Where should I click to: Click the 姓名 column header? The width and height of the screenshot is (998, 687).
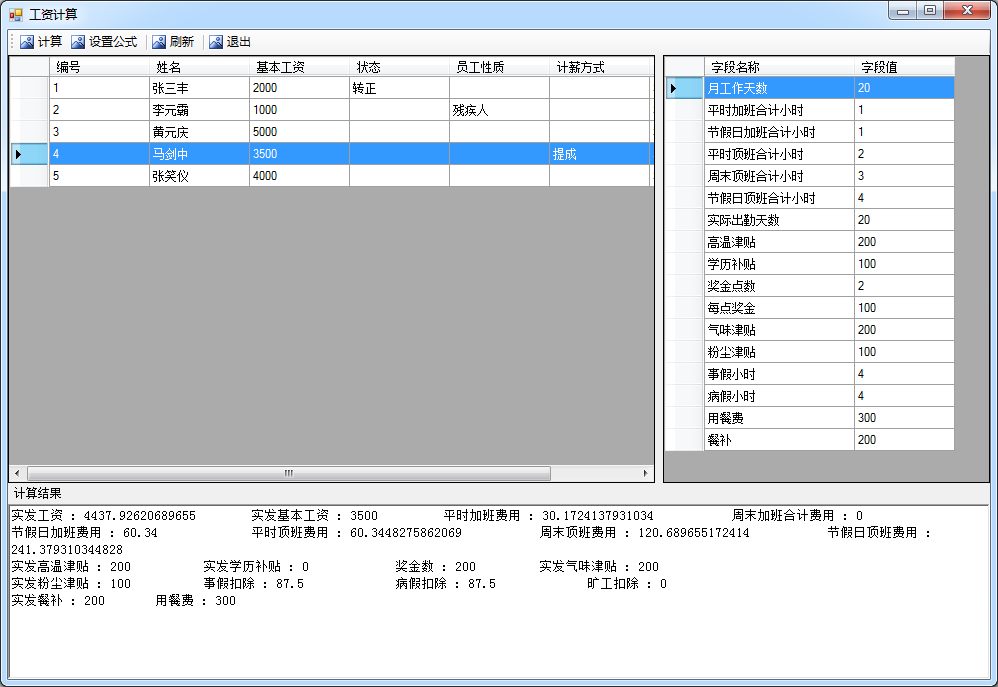tap(199, 67)
